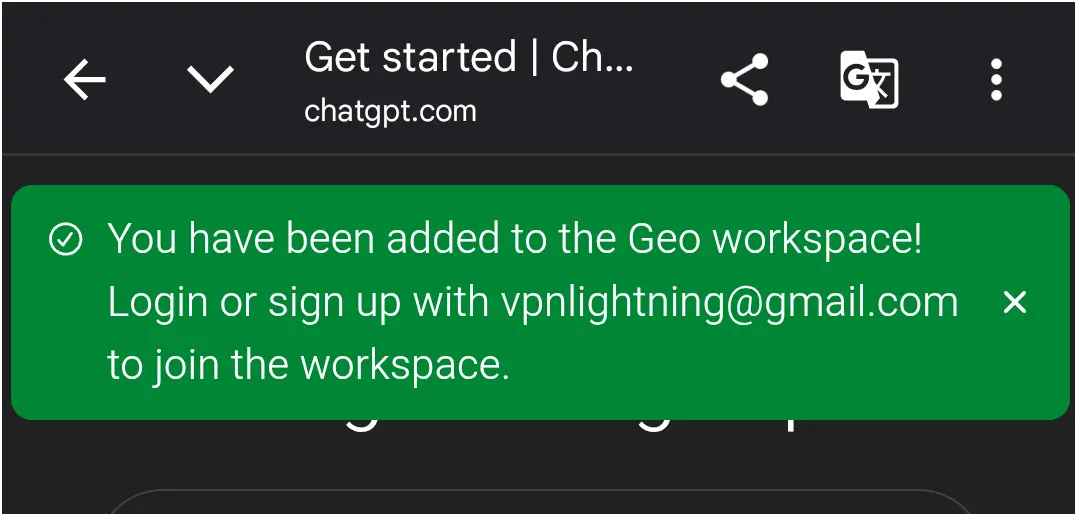Screen dimensions: 1077x516
Task: Tap the chatgpt.com domain text
Action: [390, 111]
